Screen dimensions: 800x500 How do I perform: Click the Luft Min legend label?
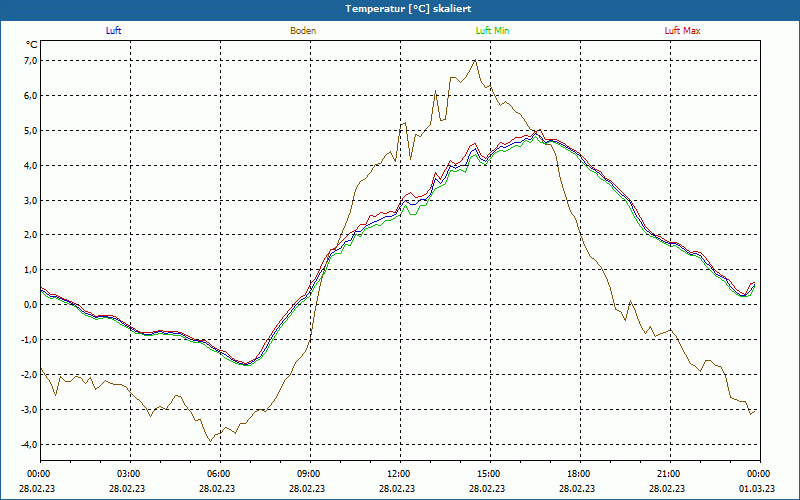[x=492, y=31]
